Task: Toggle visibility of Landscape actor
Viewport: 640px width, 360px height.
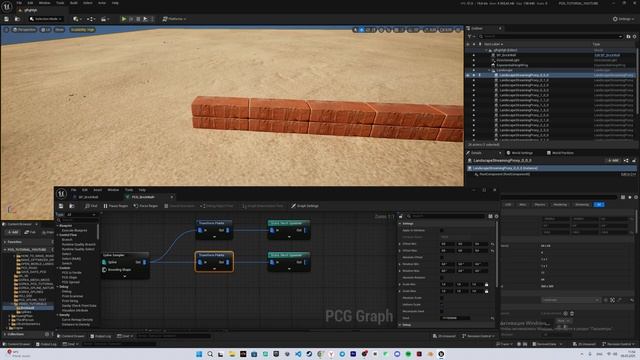Action: point(473,70)
